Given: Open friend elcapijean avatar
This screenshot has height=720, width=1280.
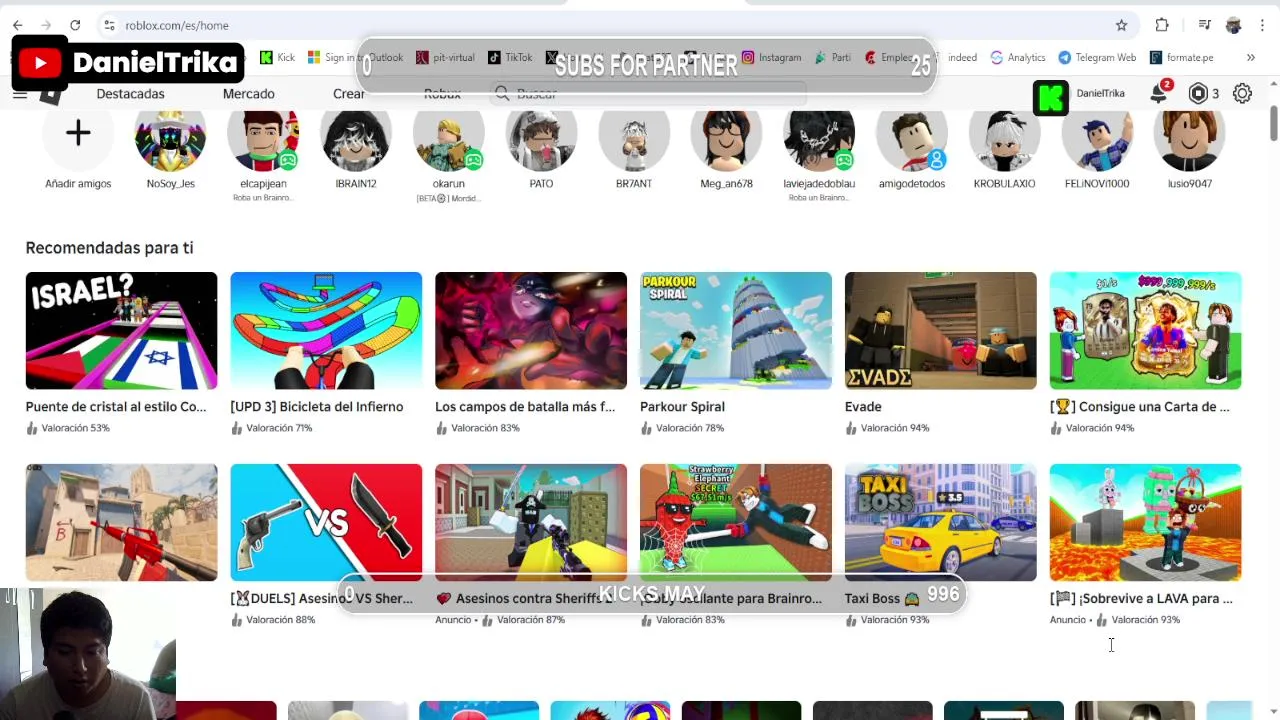Looking at the screenshot, I should pyautogui.click(x=263, y=136).
